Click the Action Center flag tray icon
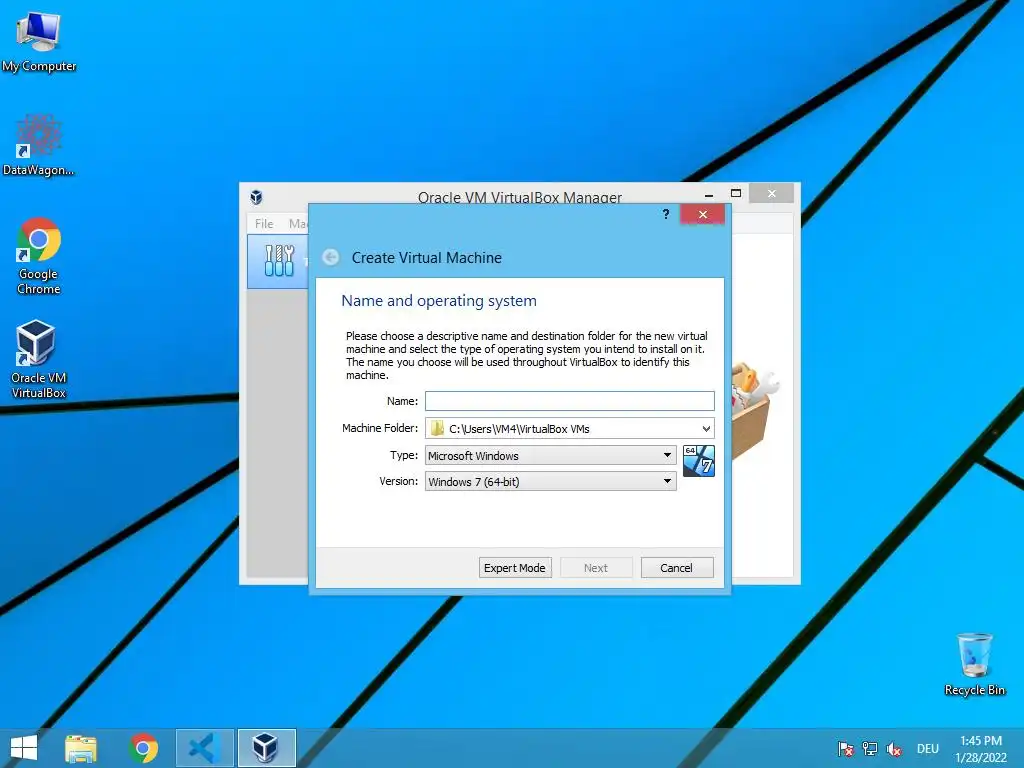The width and height of the screenshot is (1024, 768). coord(846,749)
